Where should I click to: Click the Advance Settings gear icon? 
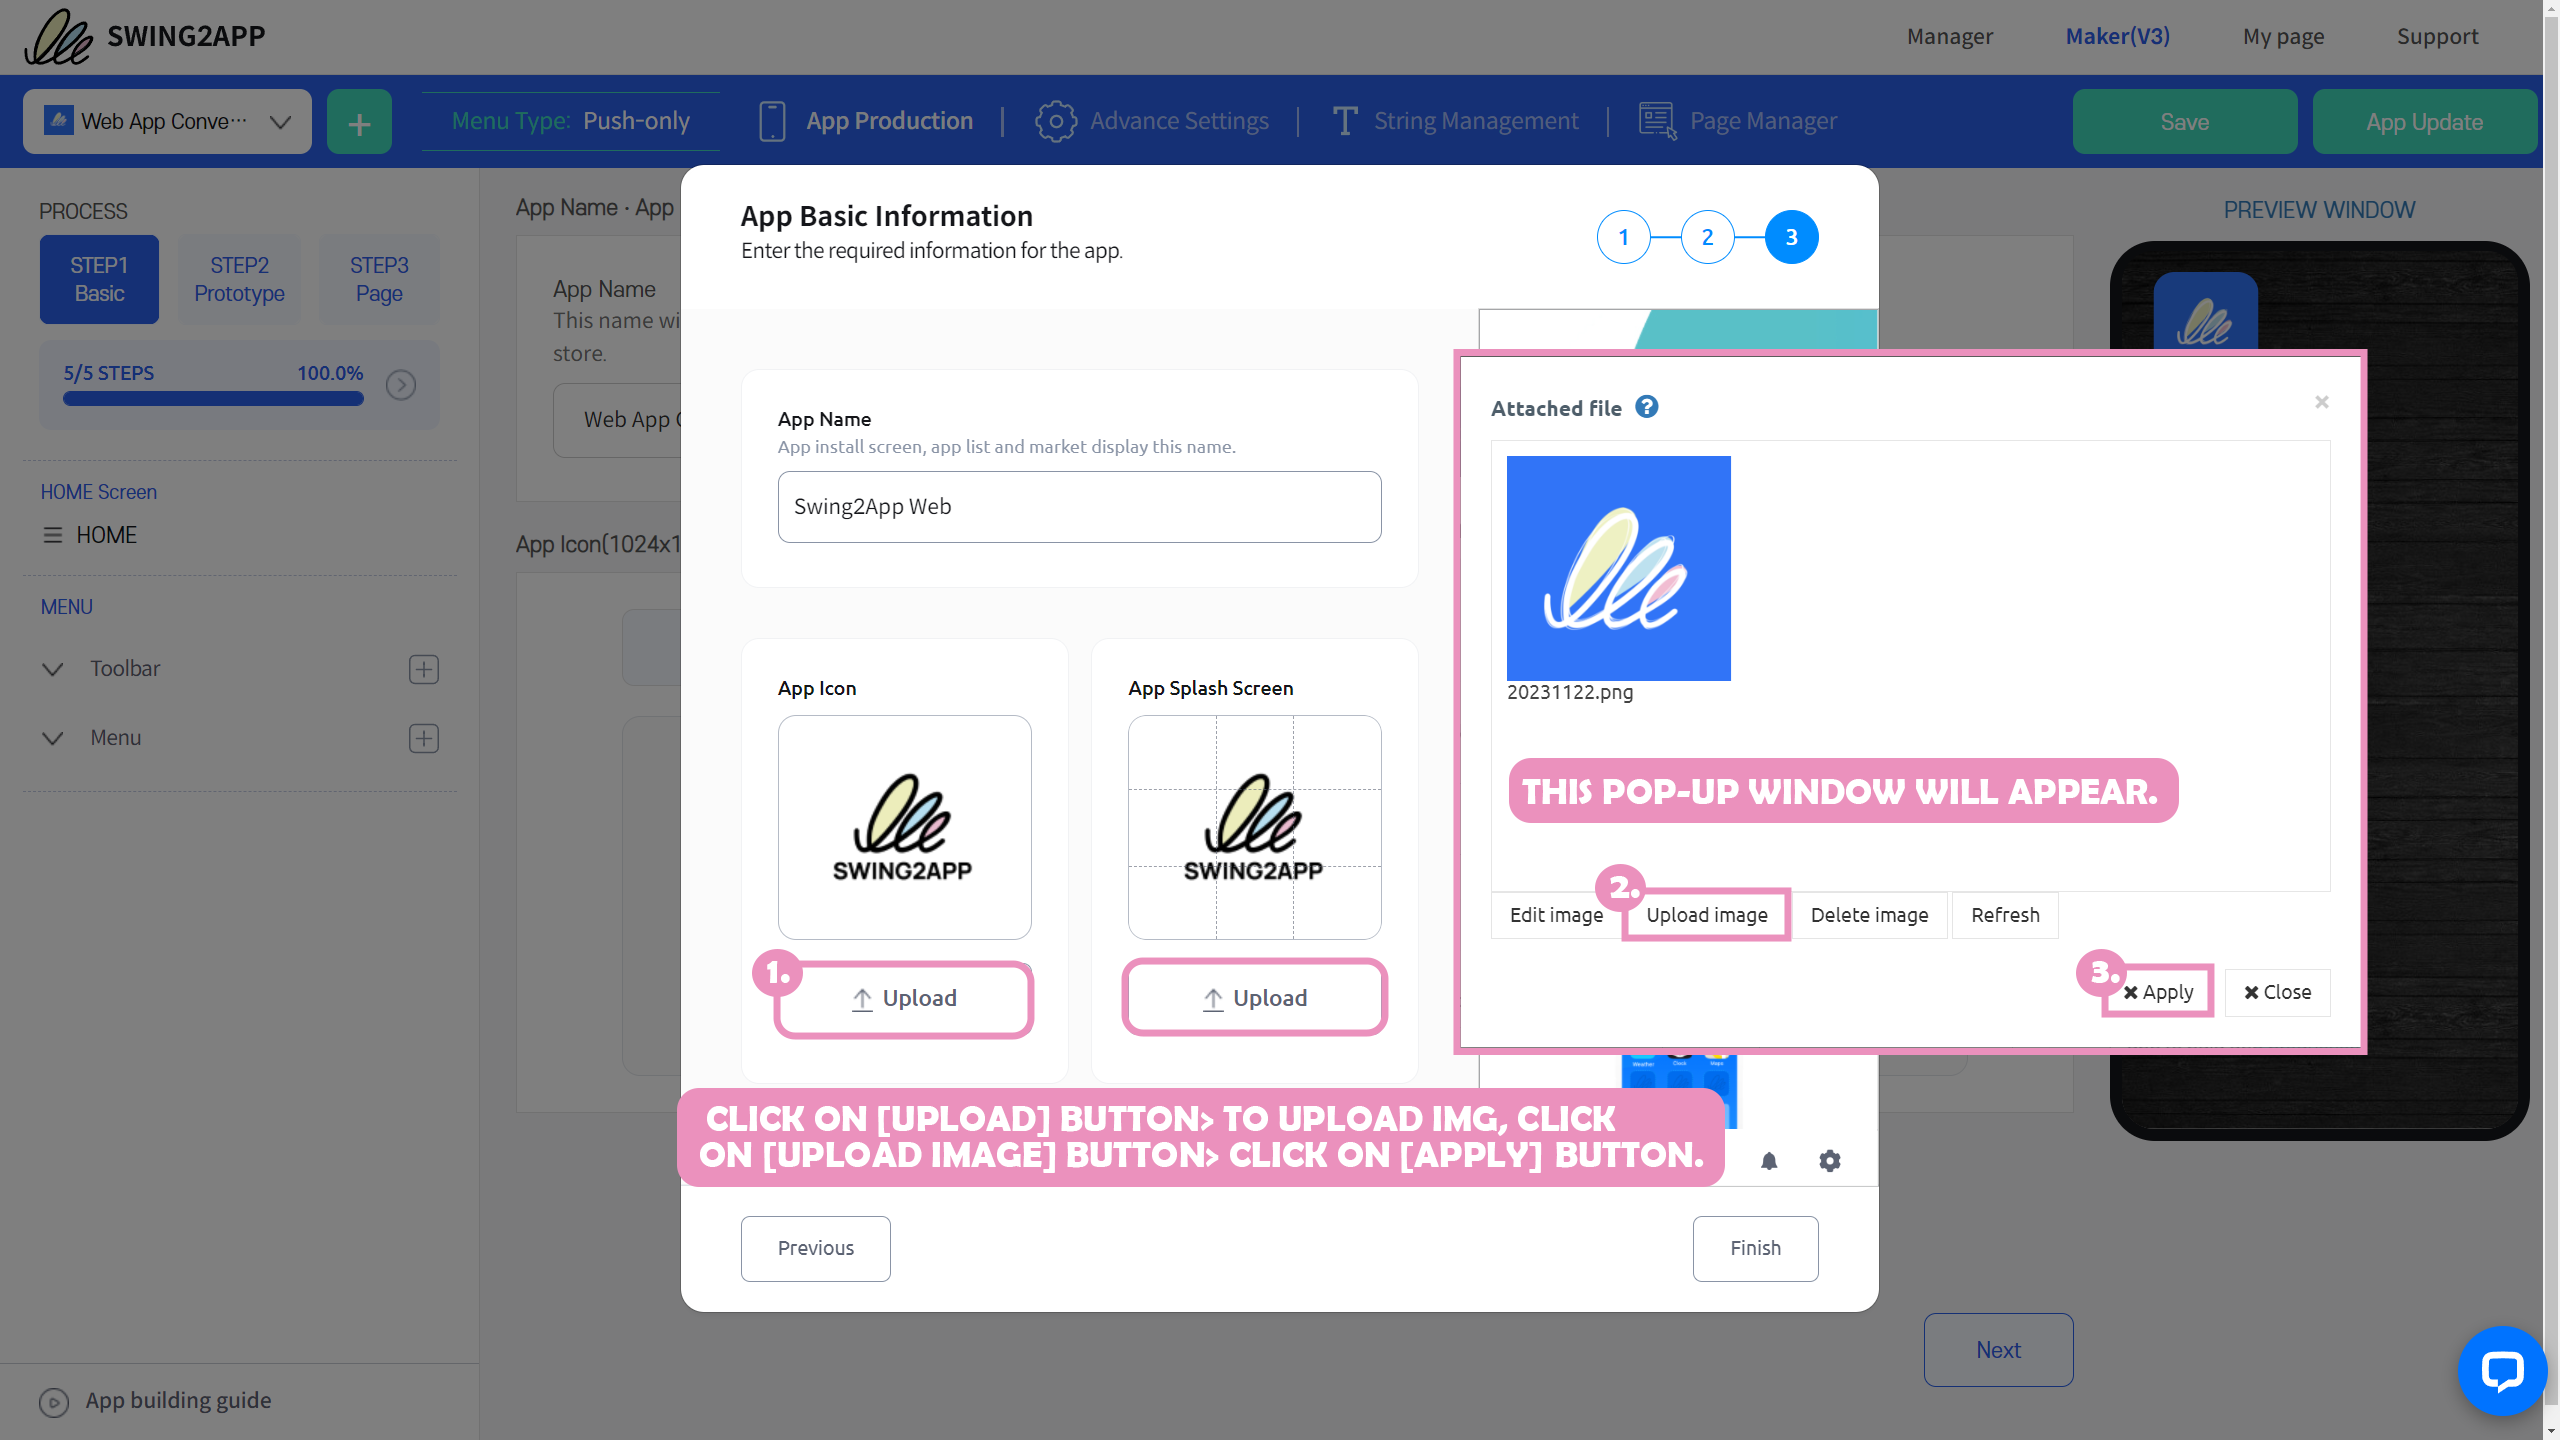click(1055, 121)
